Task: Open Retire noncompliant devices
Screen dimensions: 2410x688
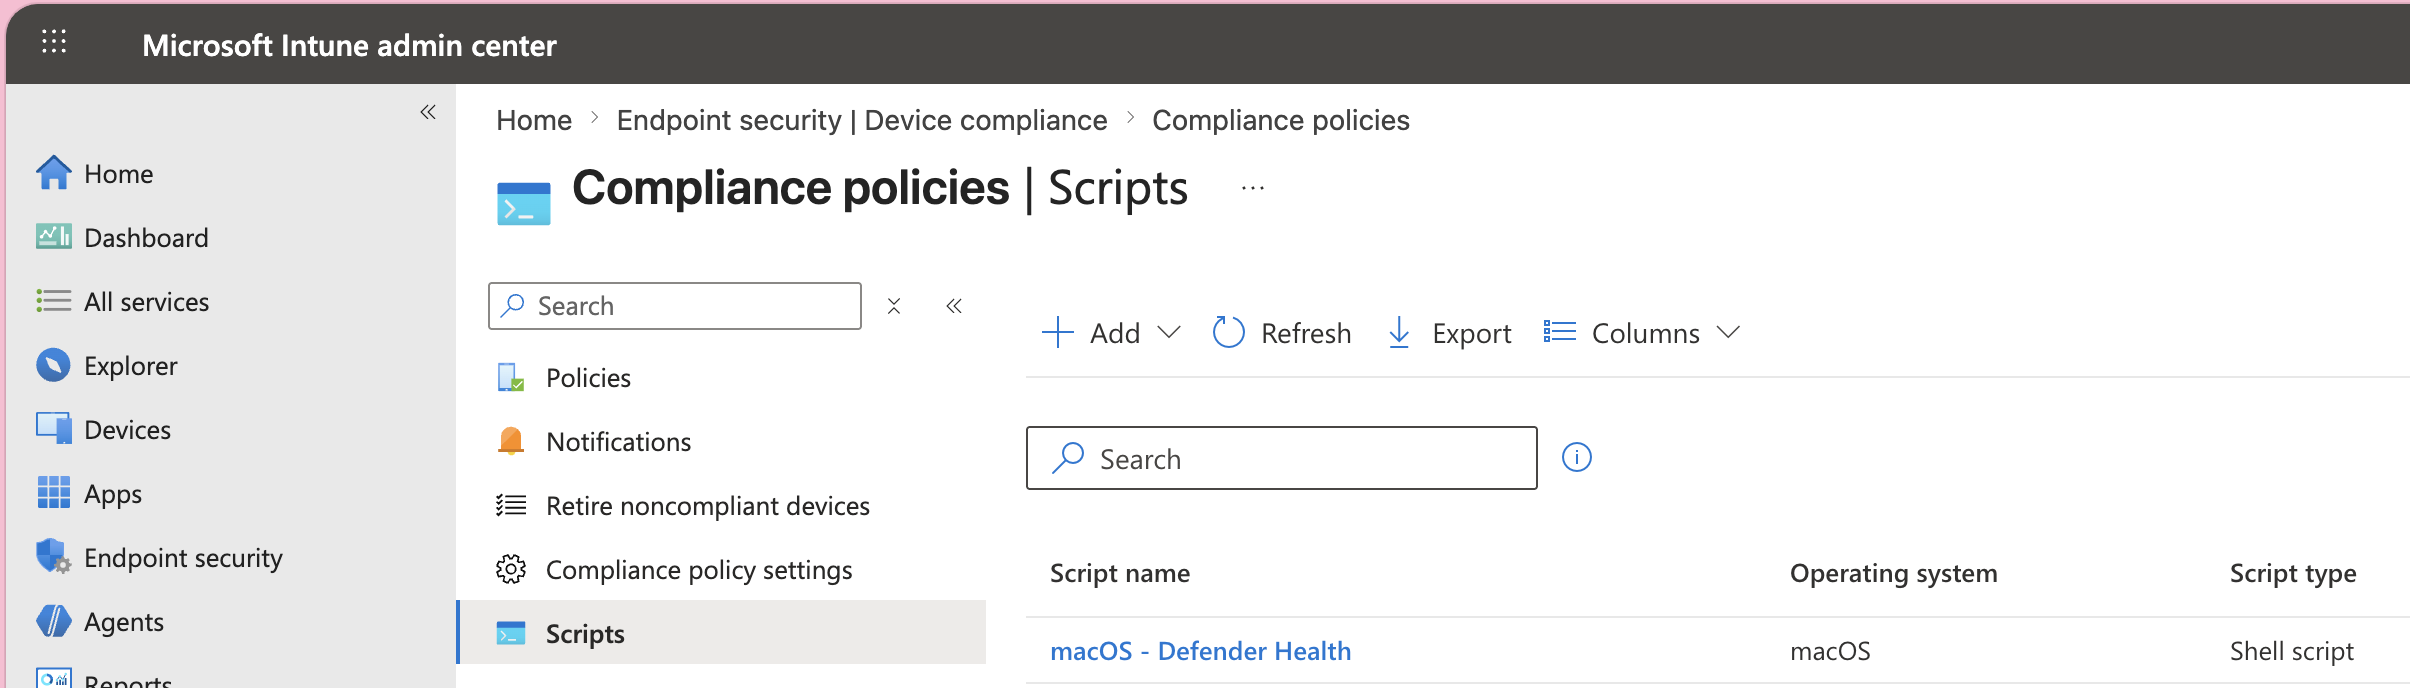Action: (708, 506)
